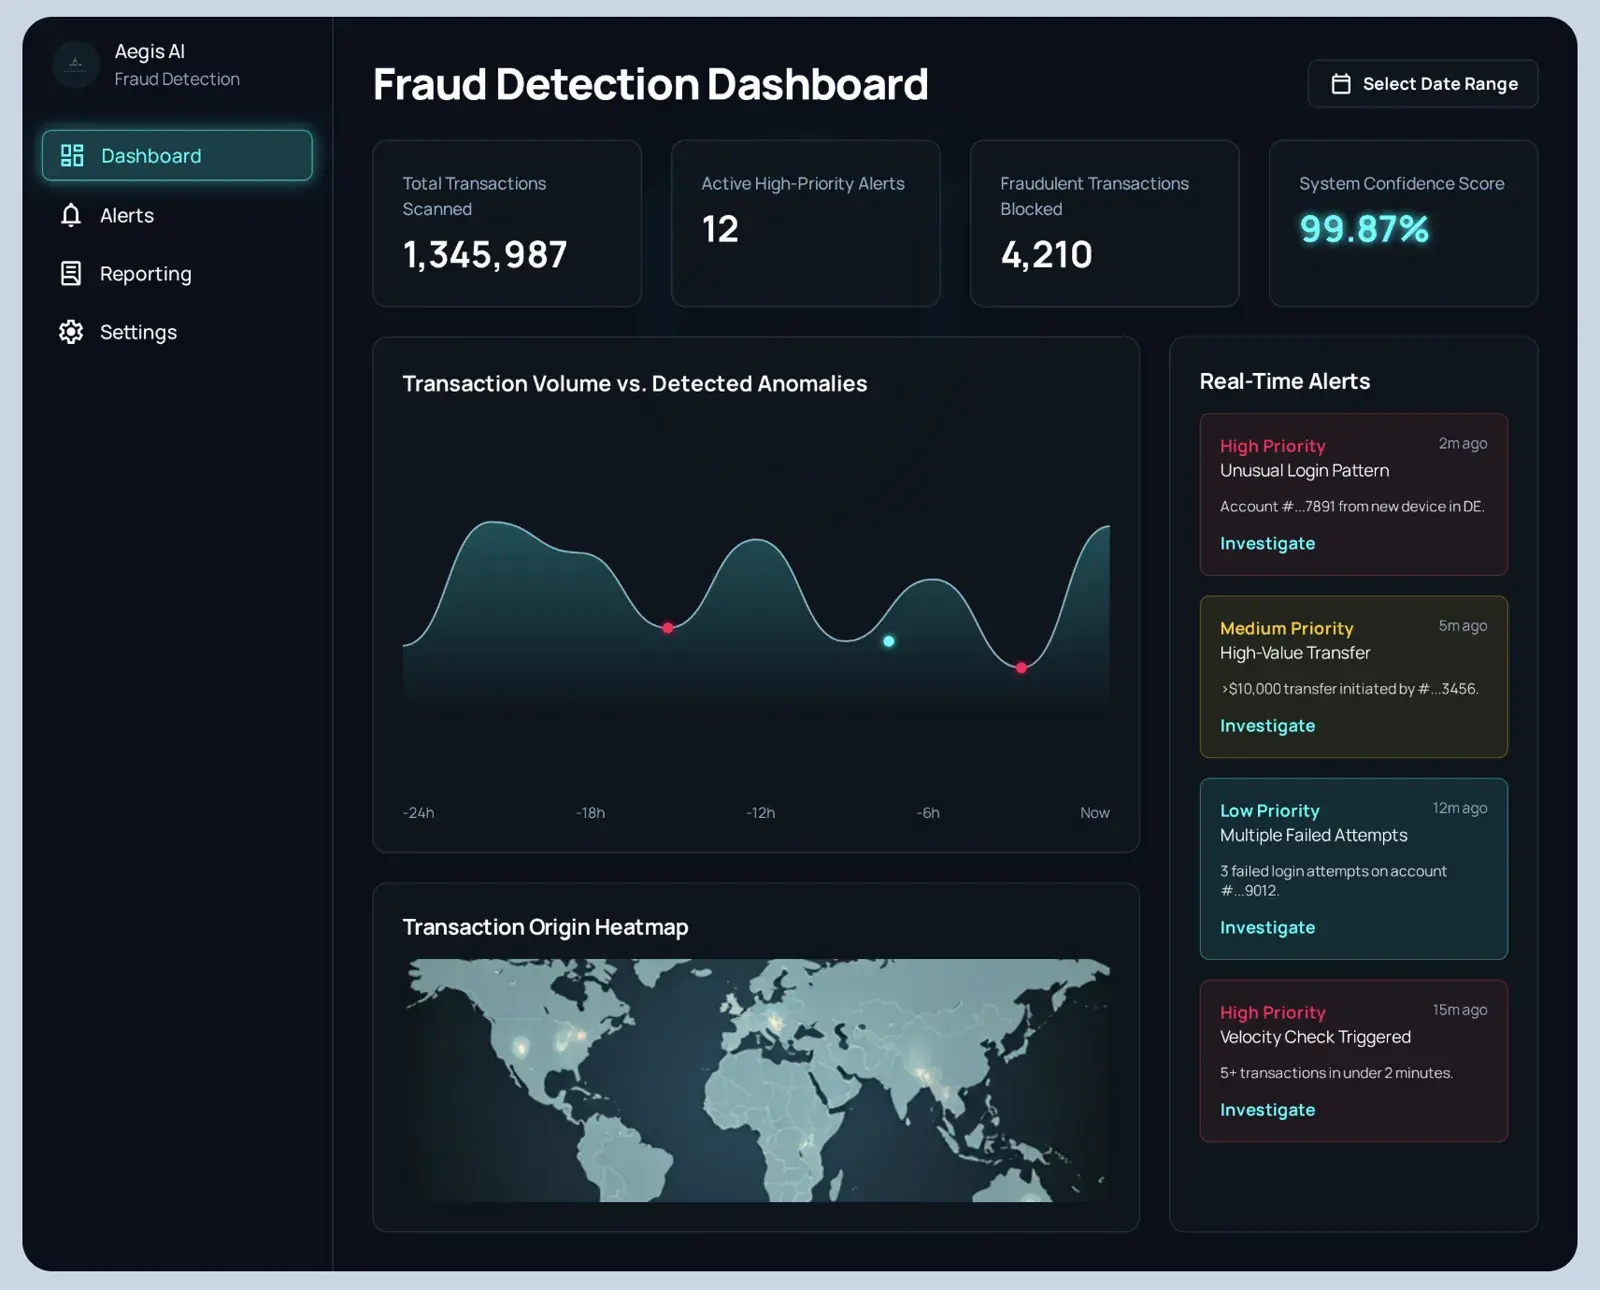Image resolution: width=1600 pixels, height=1290 pixels.
Task: Open the Reporting page
Action: (x=177, y=273)
